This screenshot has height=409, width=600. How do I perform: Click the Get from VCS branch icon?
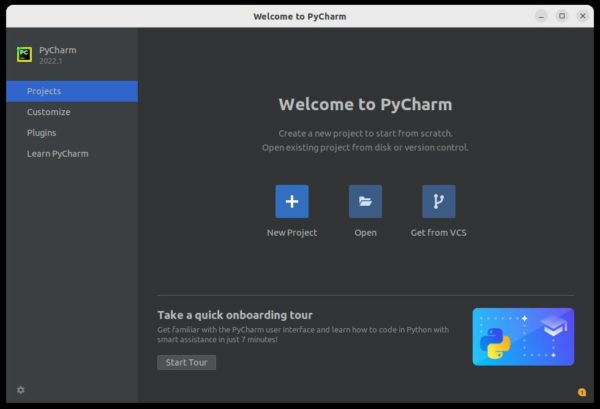point(439,202)
